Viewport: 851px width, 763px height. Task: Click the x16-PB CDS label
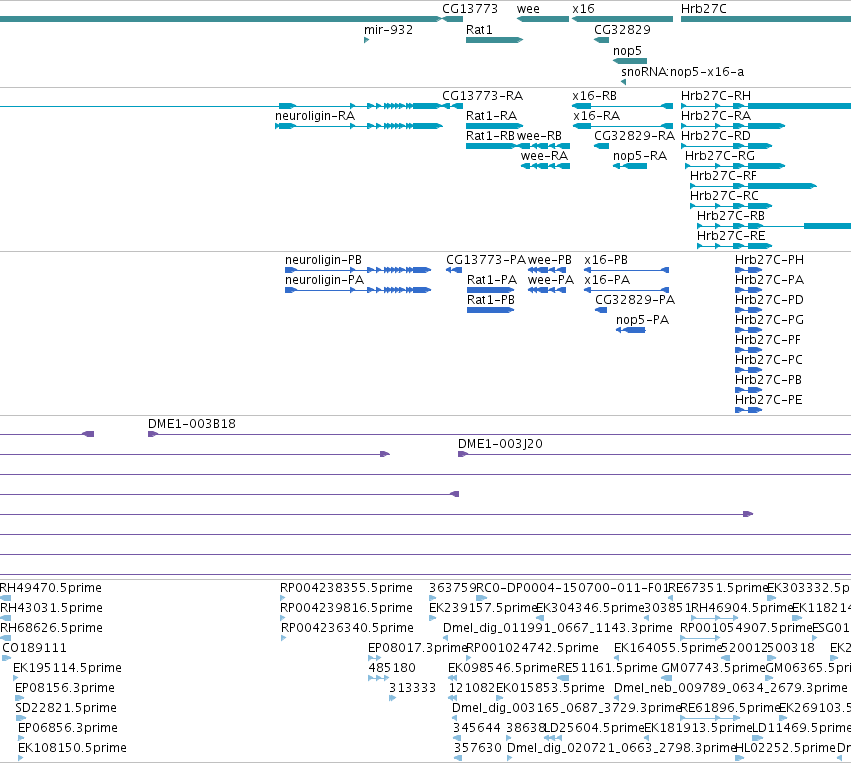(606, 260)
